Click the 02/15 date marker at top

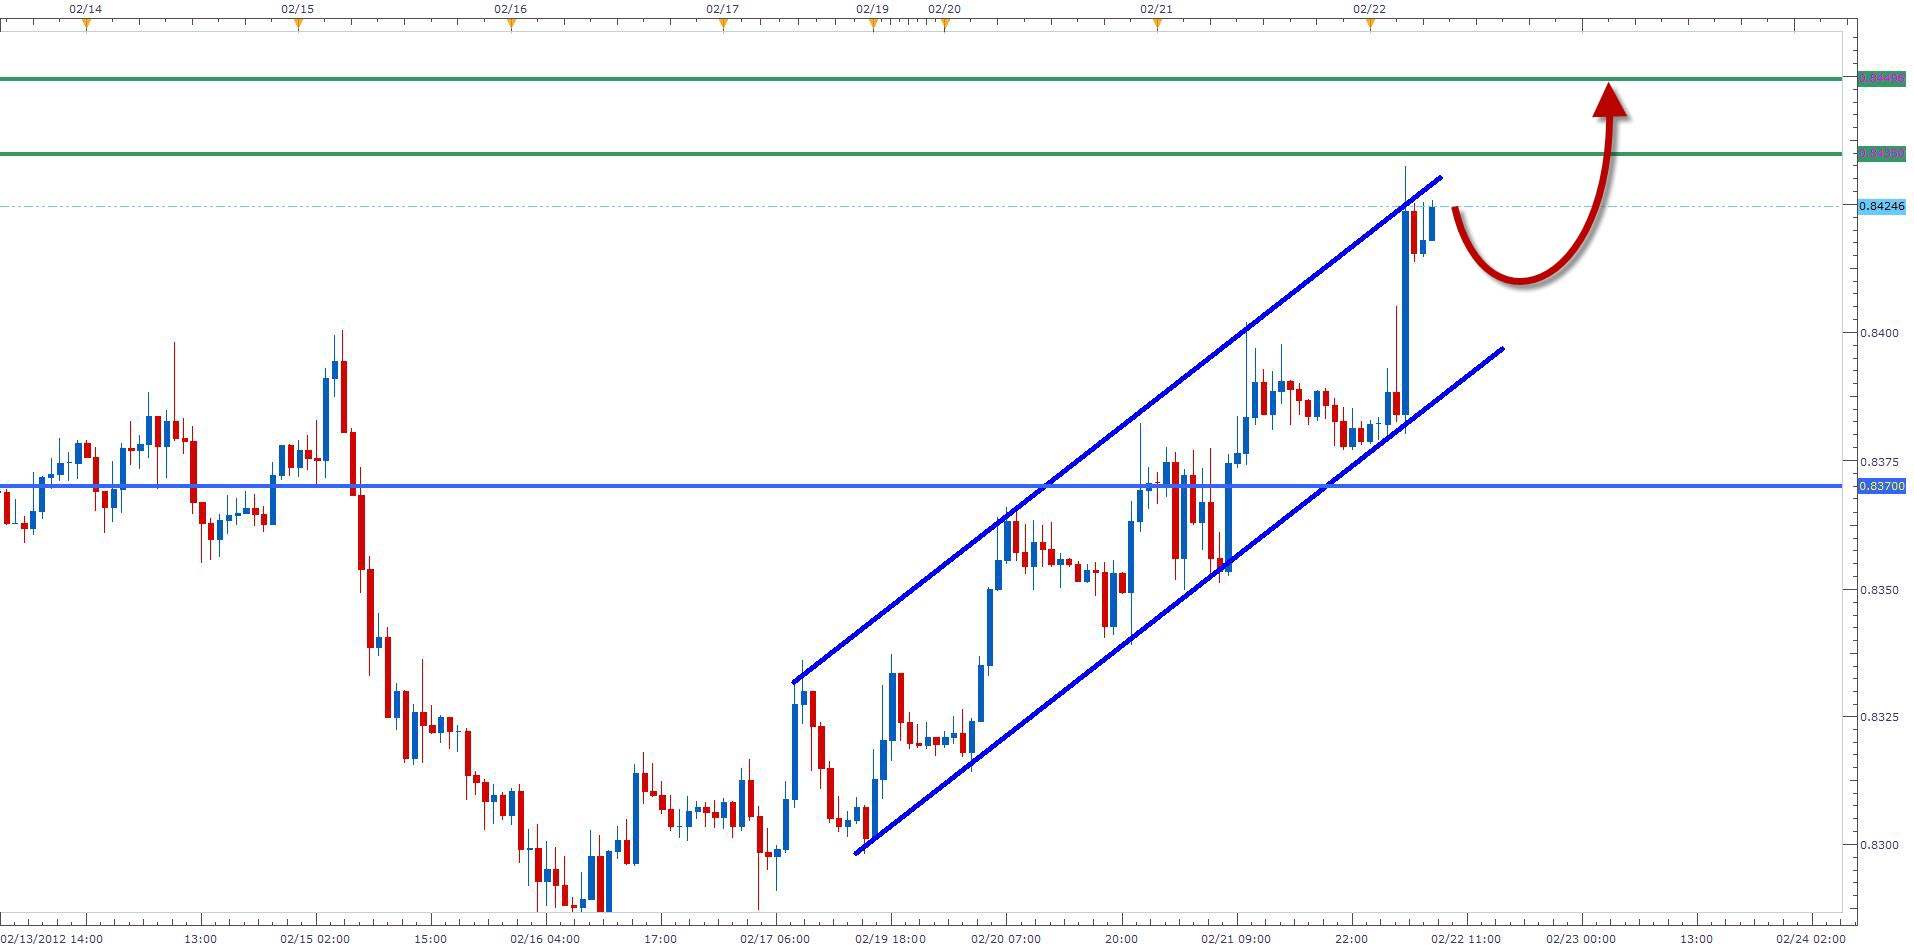pyautogui.click(x=297, y=8)
